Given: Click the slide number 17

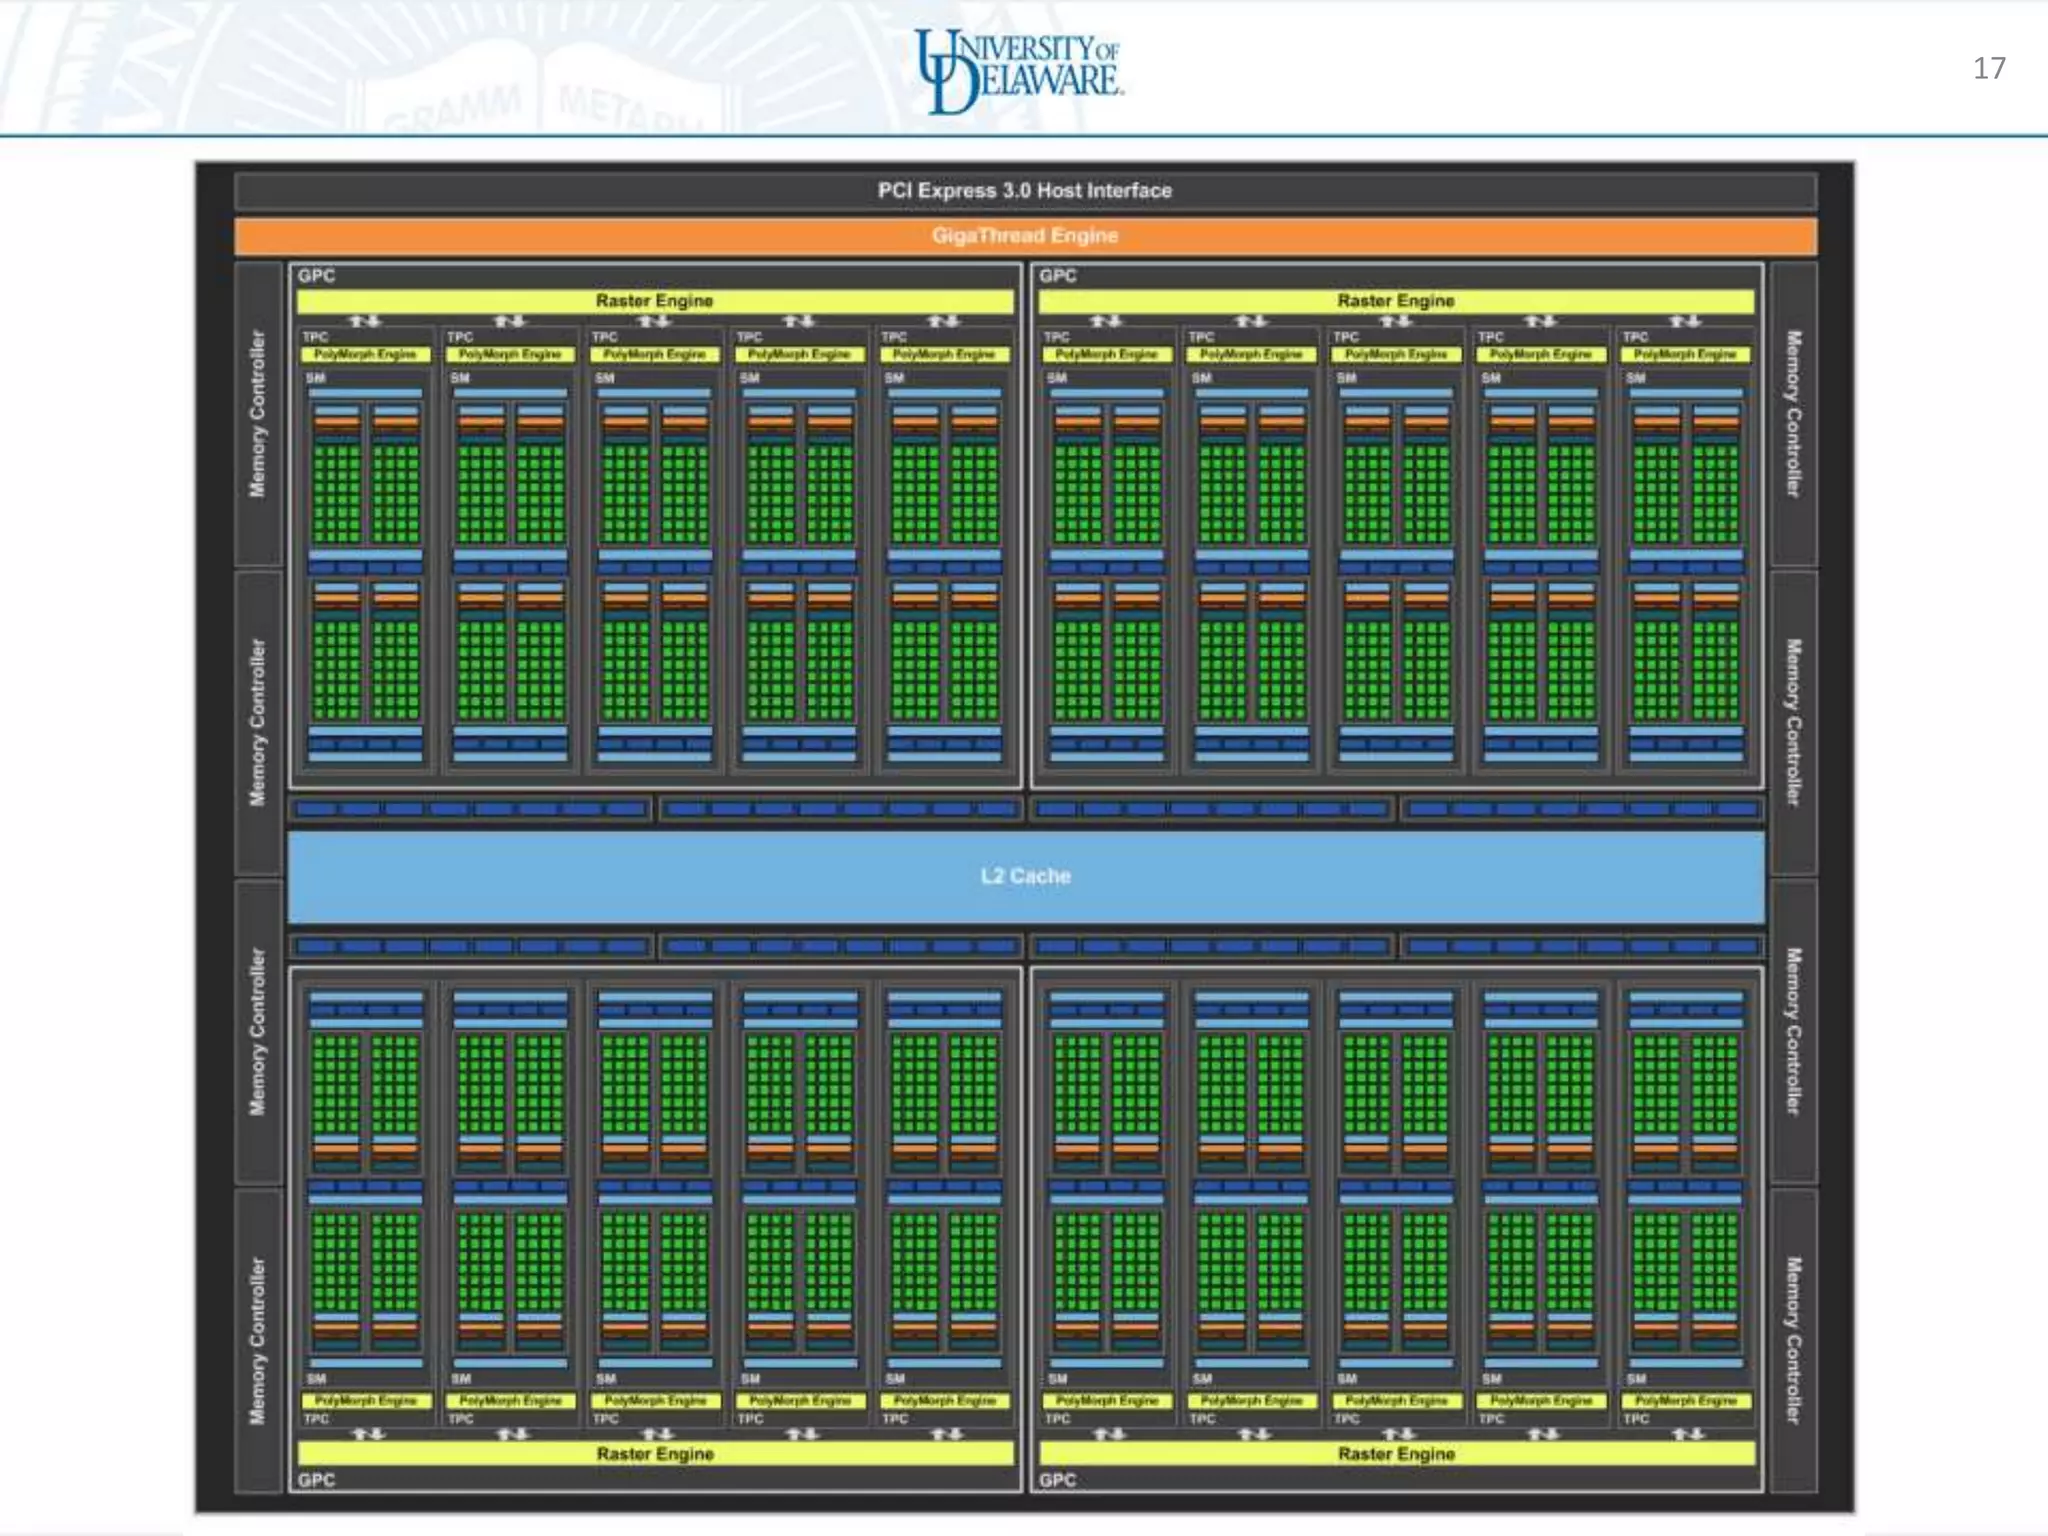Looking at the screenshot, I should 1989,68.
